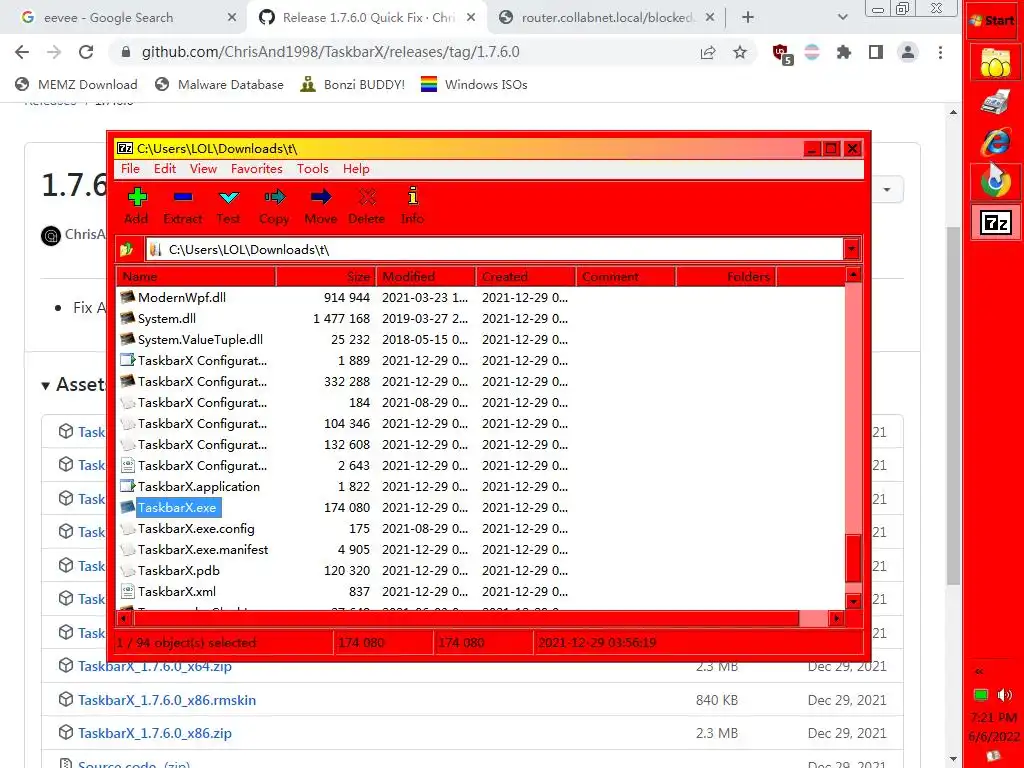Image resolution: width=1024 pixels, height=768 pixels.
Task: Click the uBlock shield extension icon
Action: pos(782,54)
